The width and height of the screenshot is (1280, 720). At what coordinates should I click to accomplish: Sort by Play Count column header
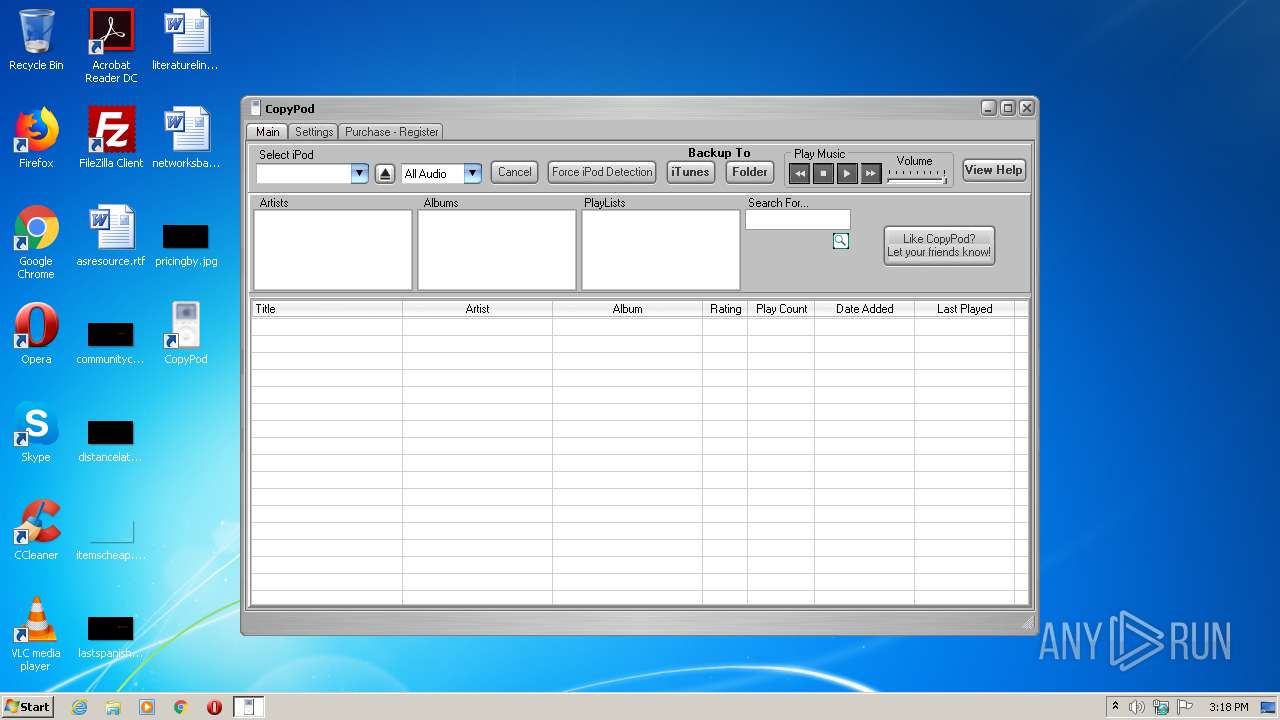click(x=781, y=309)
